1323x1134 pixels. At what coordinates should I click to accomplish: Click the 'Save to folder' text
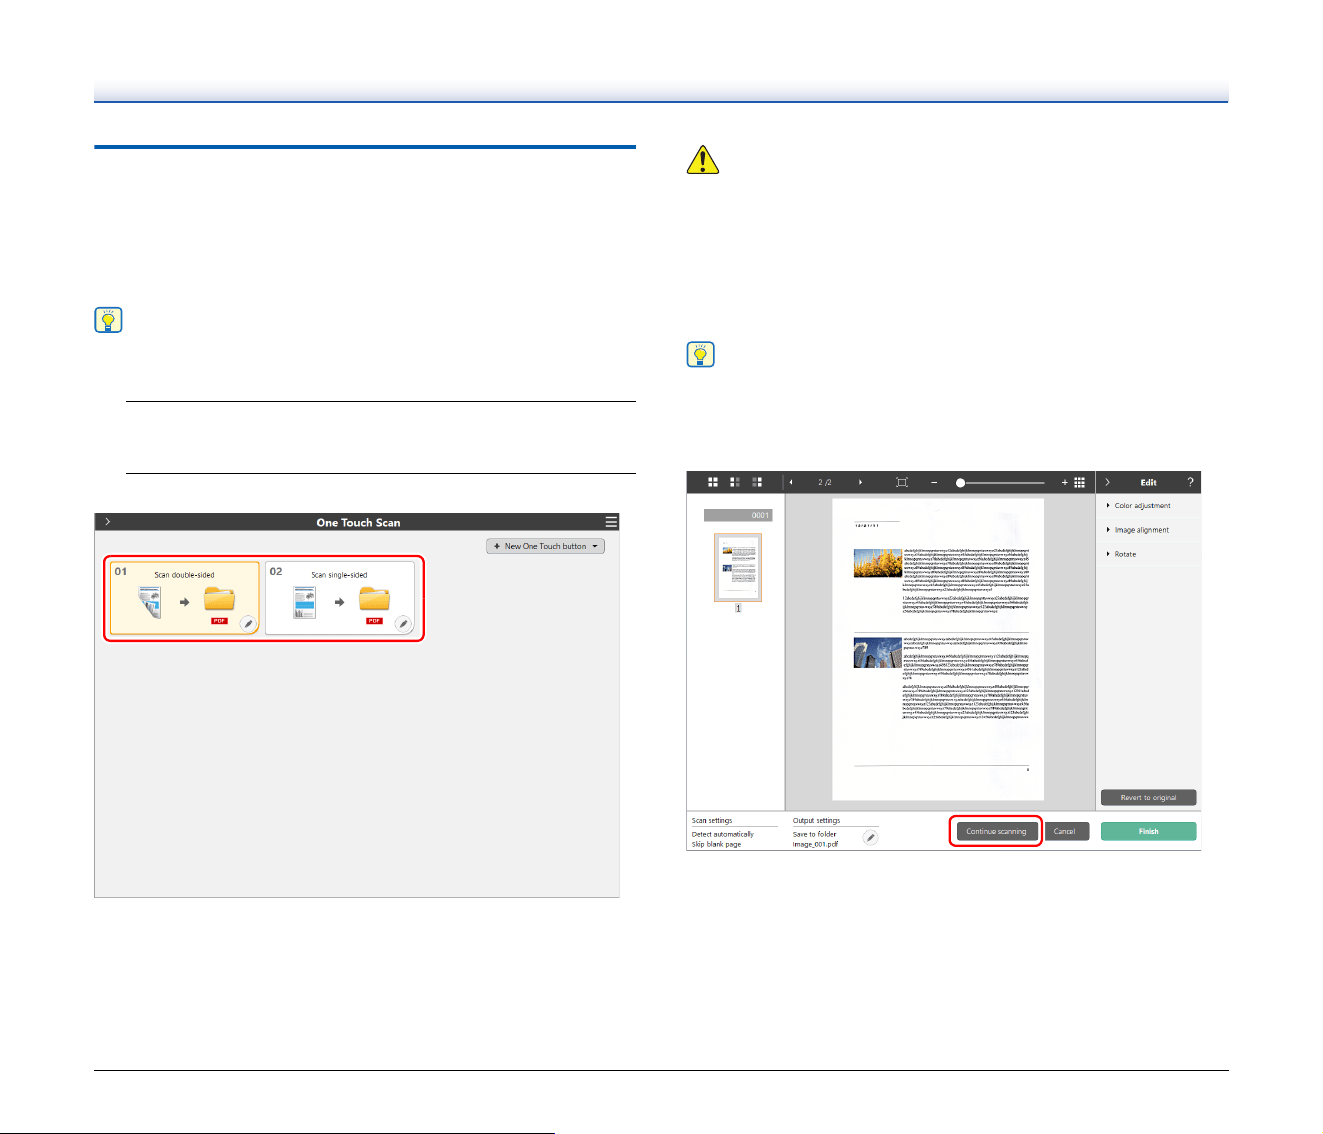[815, 834]
